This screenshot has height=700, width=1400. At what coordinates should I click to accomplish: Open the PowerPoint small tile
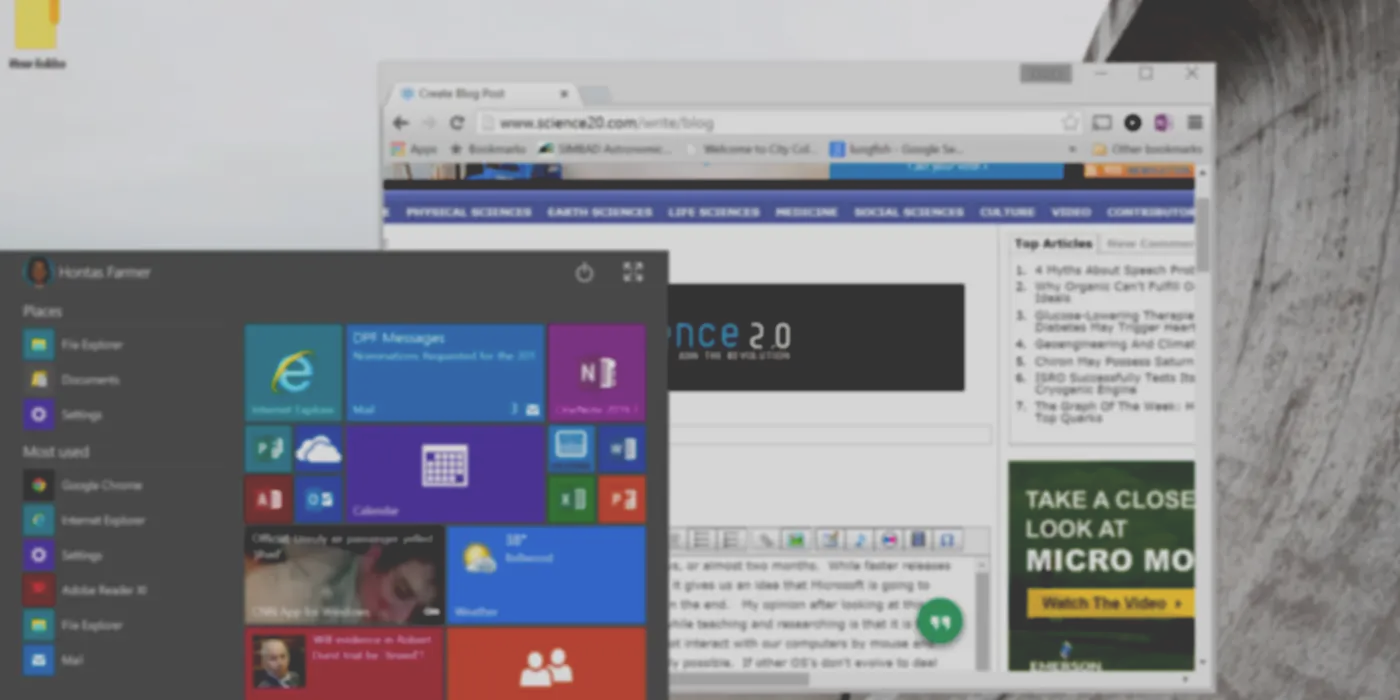622,499
